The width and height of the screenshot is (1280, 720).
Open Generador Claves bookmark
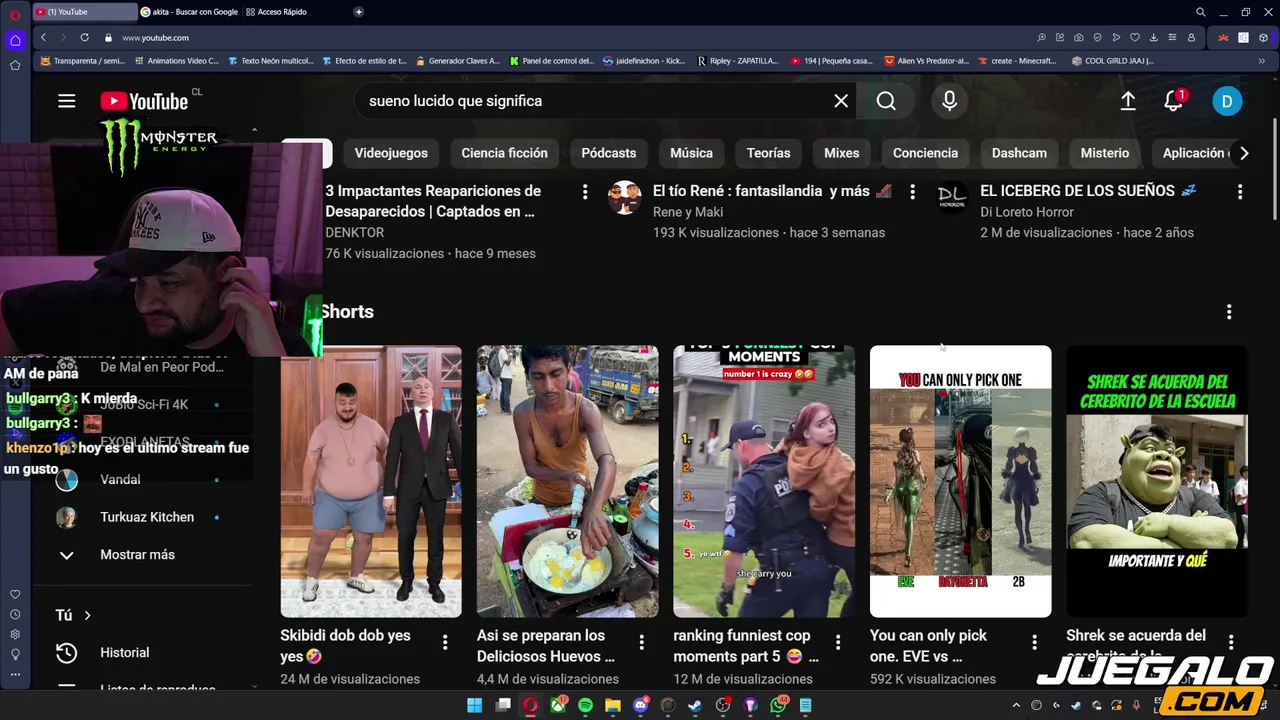(x=456, y=60)
